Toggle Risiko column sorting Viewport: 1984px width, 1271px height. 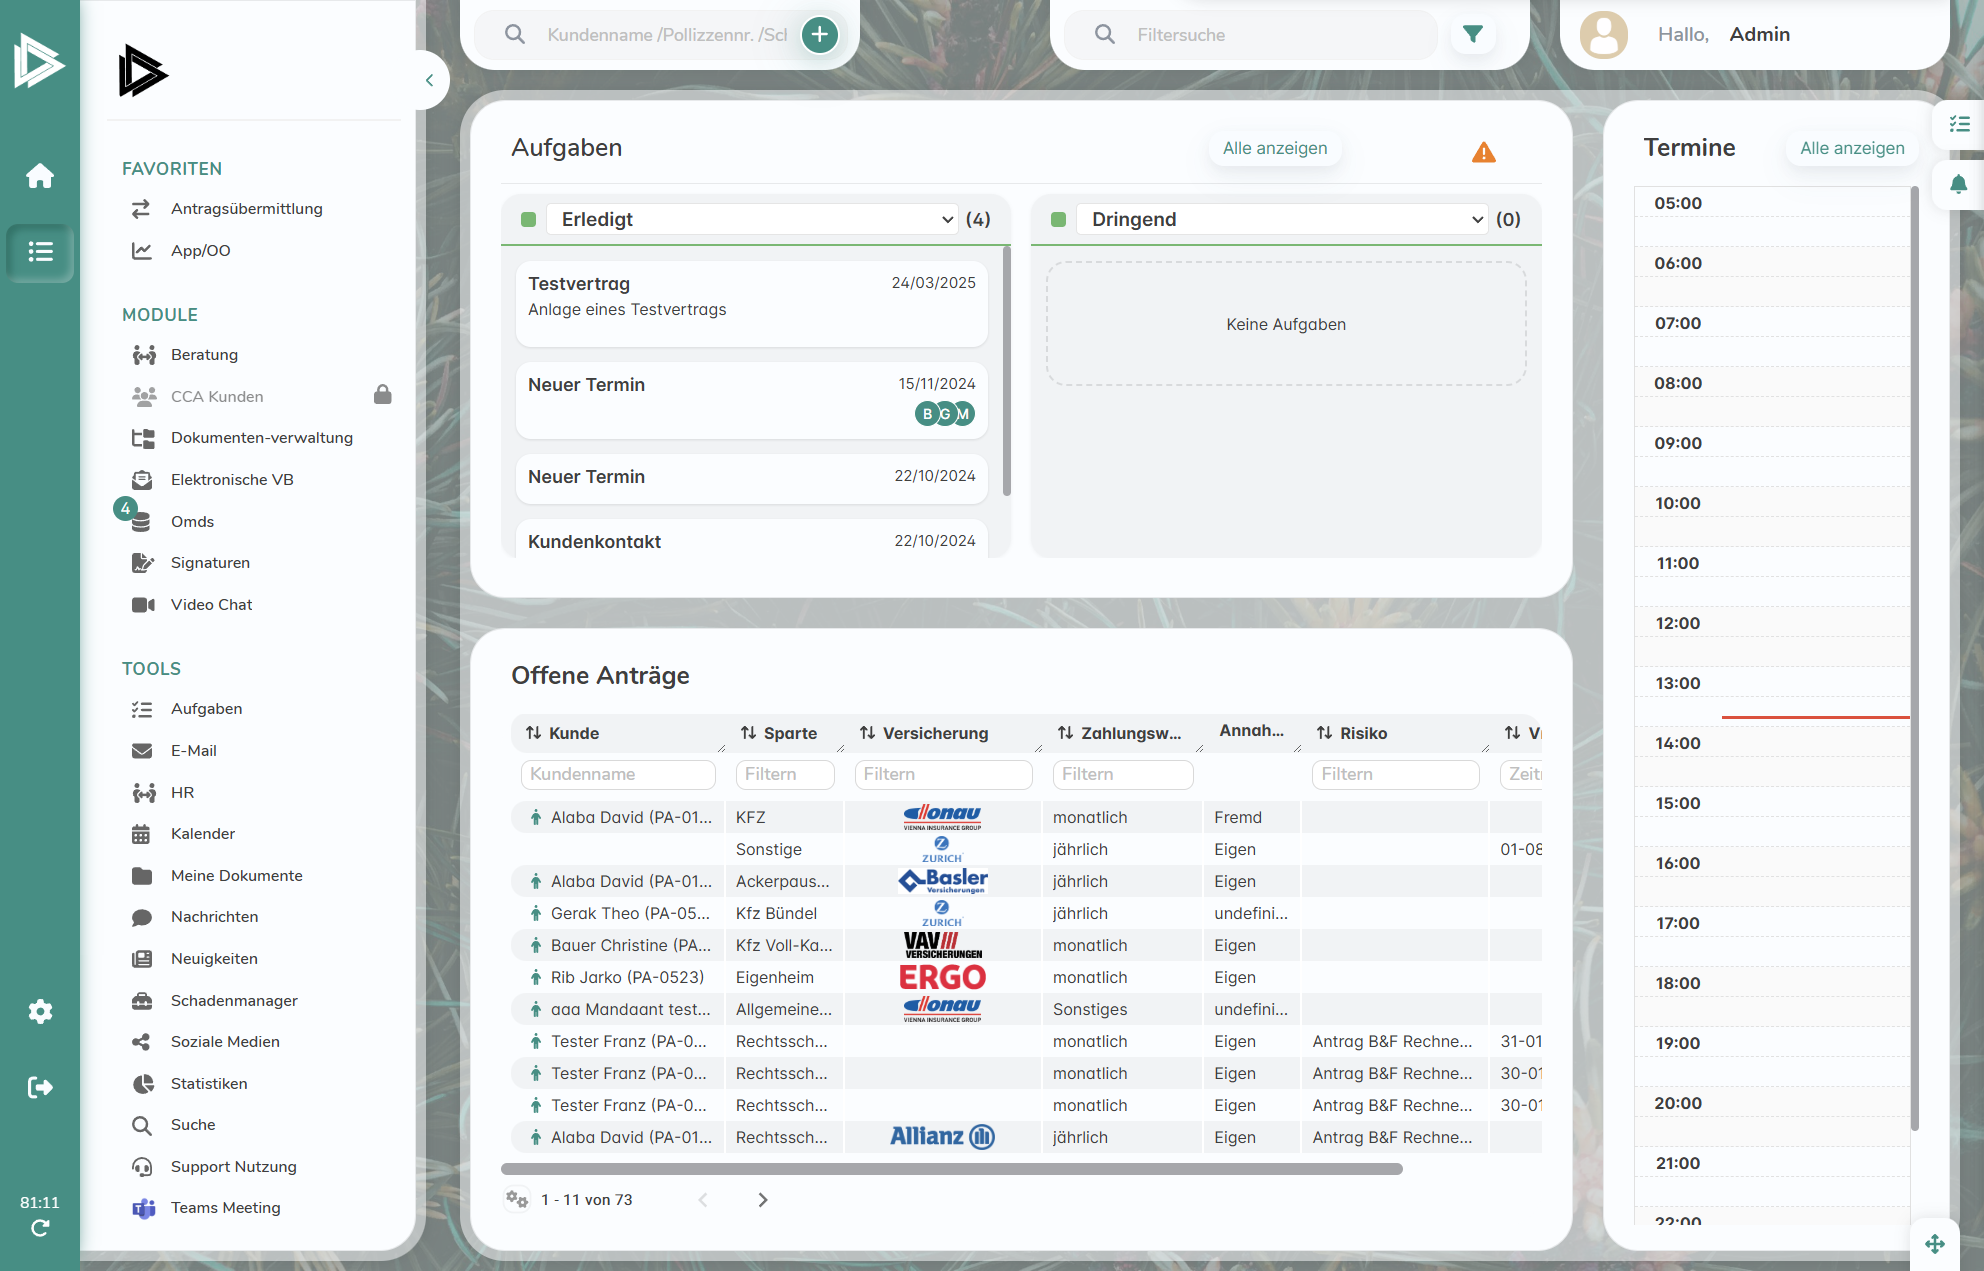point(1324,733)
